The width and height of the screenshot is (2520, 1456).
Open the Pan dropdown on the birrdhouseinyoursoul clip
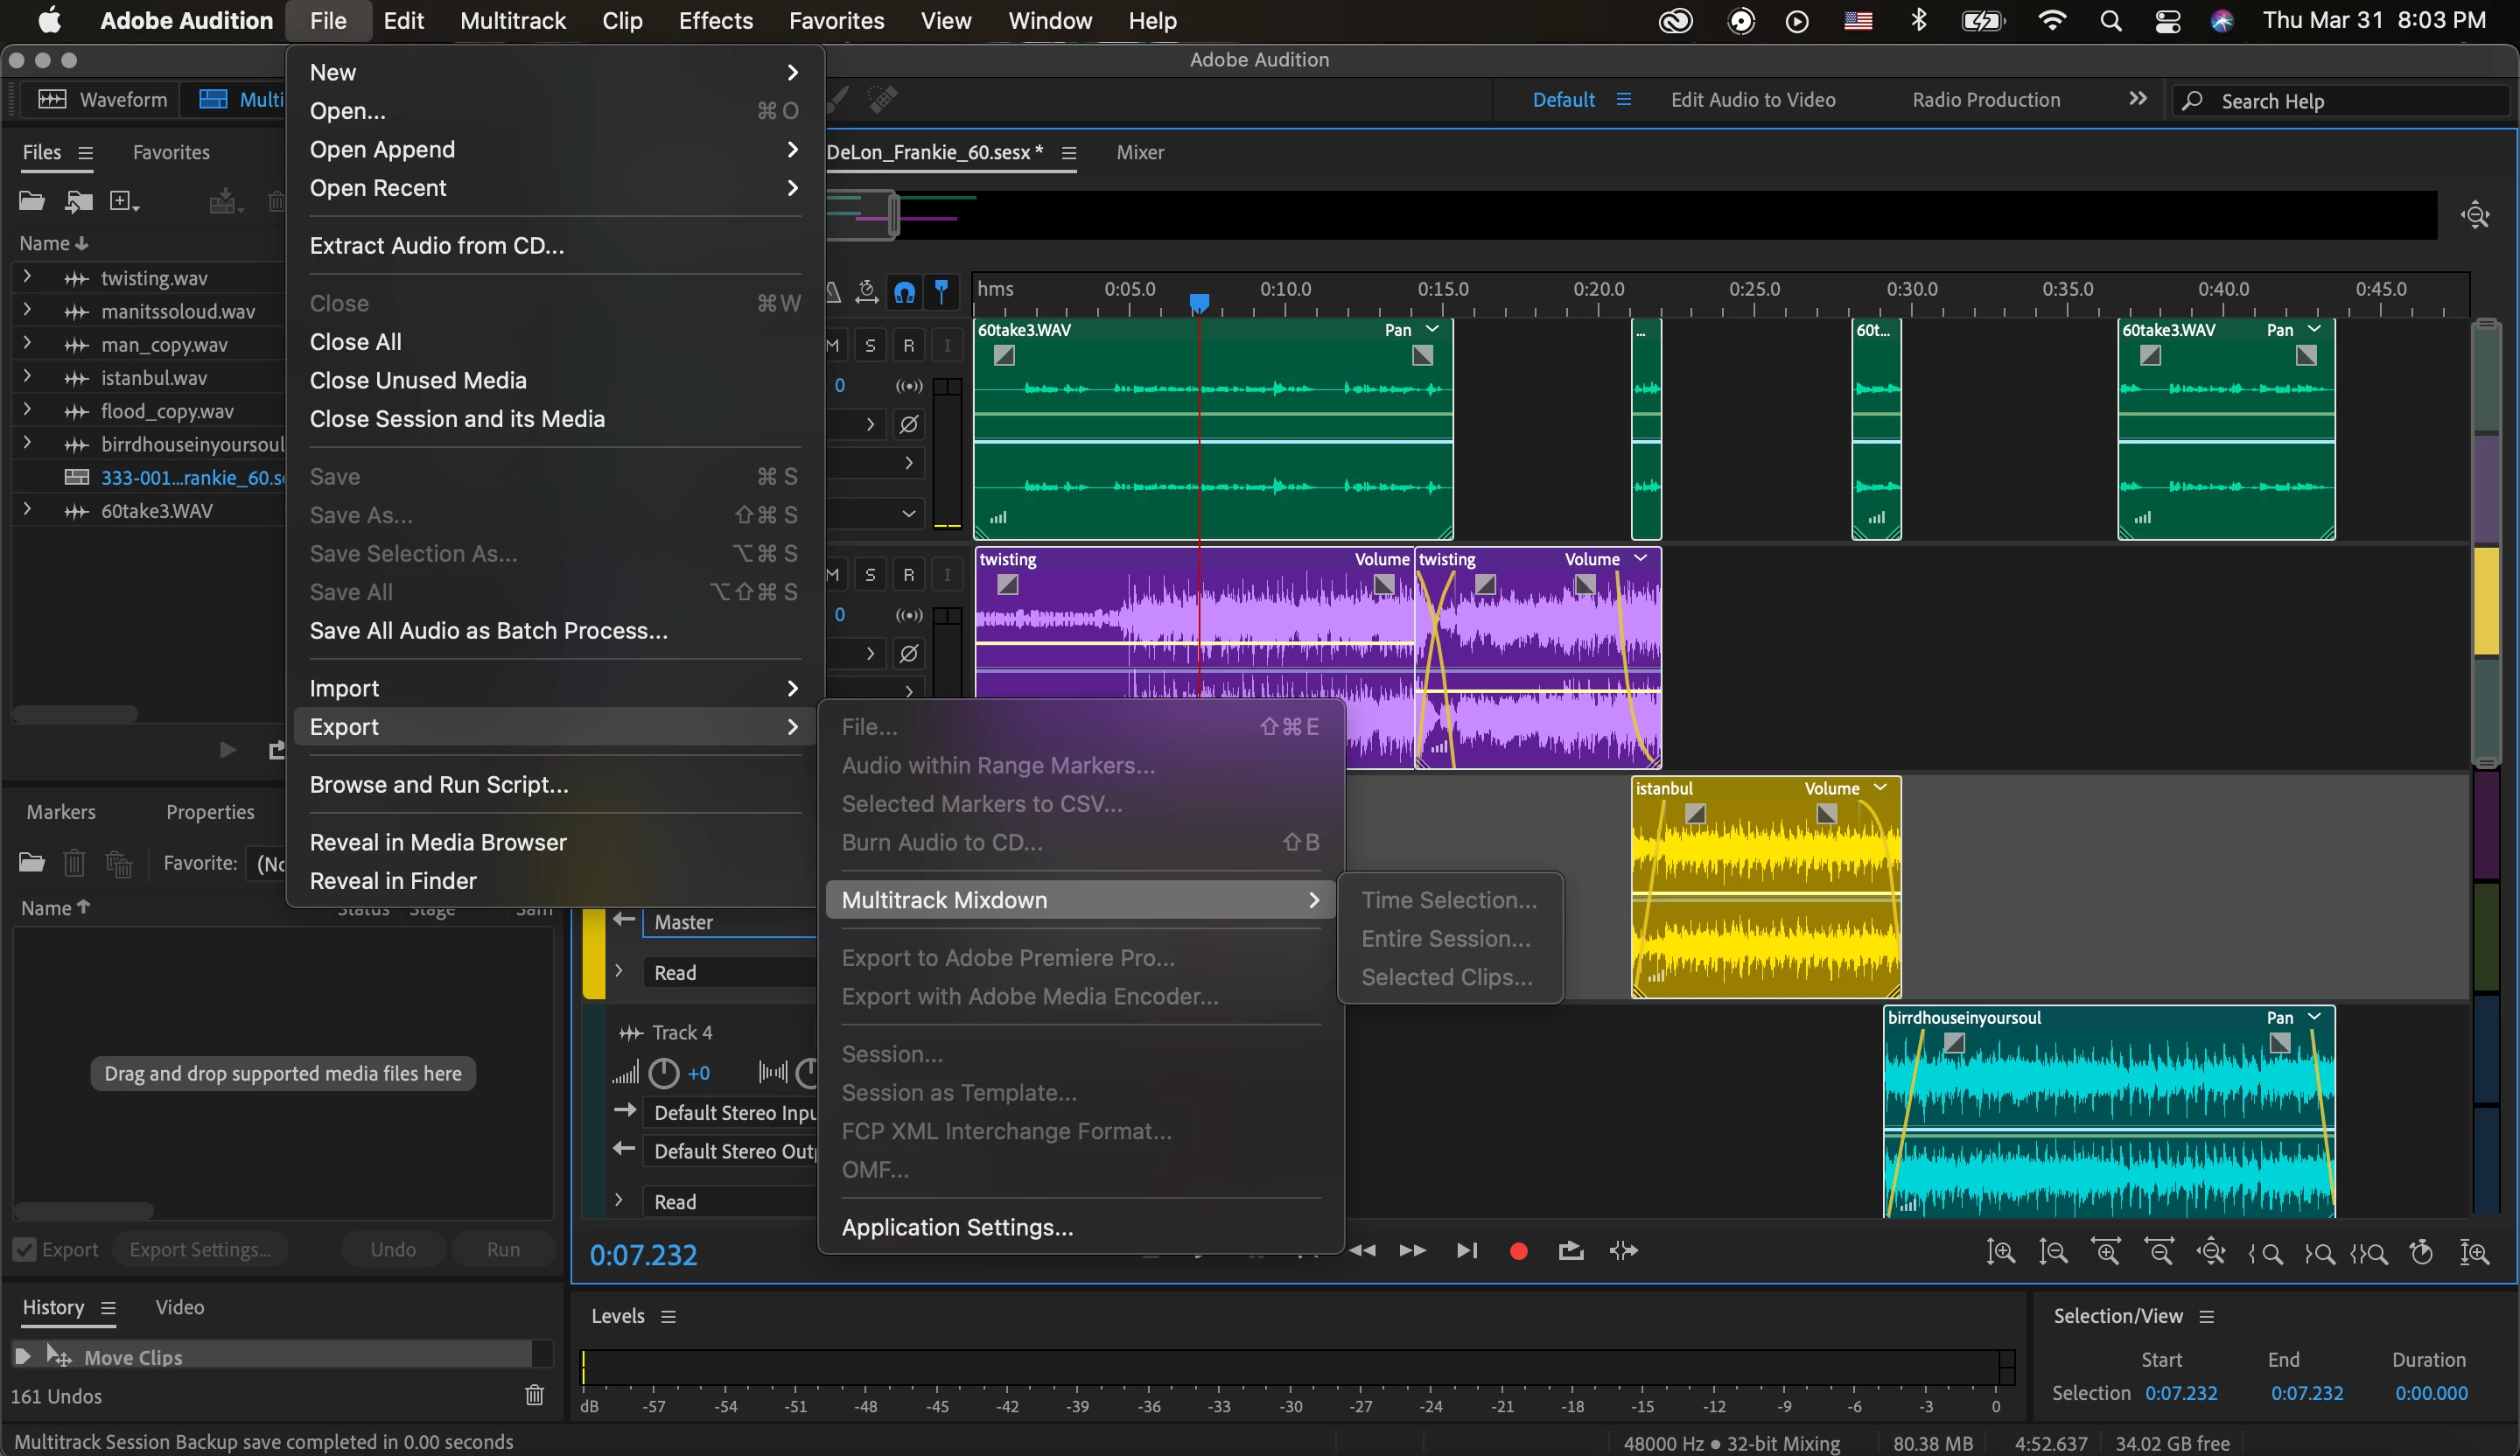(x=2314, y=1017)
